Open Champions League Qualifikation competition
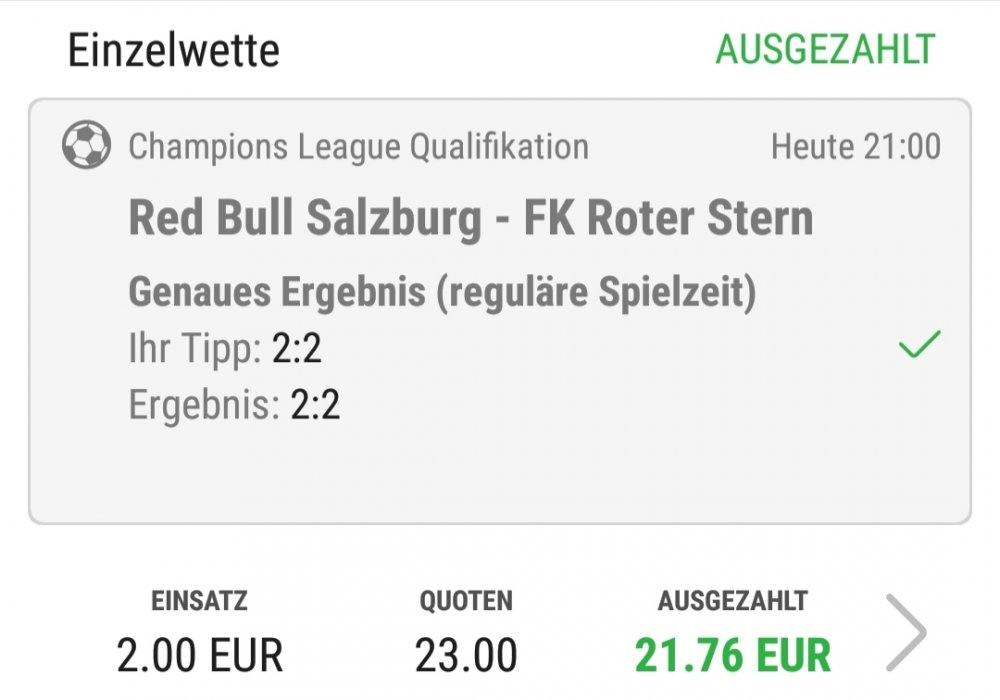The height and width of the screenshot is (700, 1000). click(x=358, y=147)
